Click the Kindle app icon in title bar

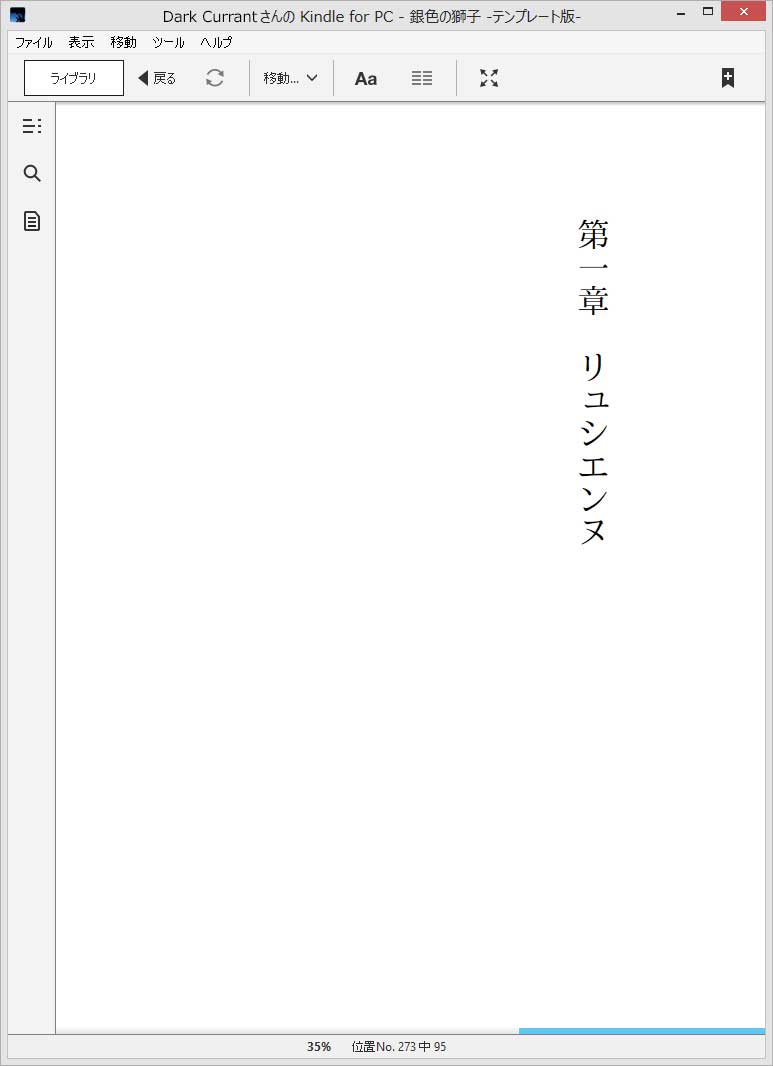[x=18, y=14]
